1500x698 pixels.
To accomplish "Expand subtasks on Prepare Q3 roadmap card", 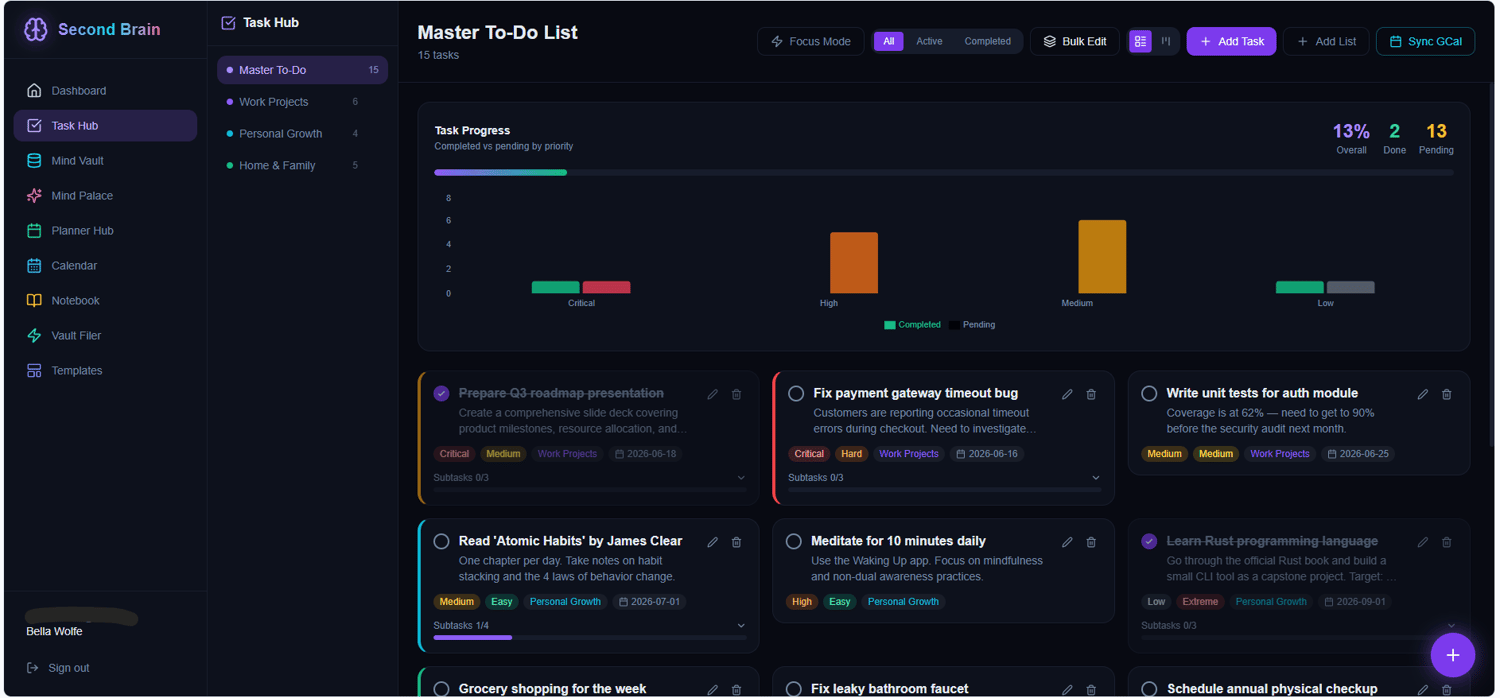I will (741, 478).
